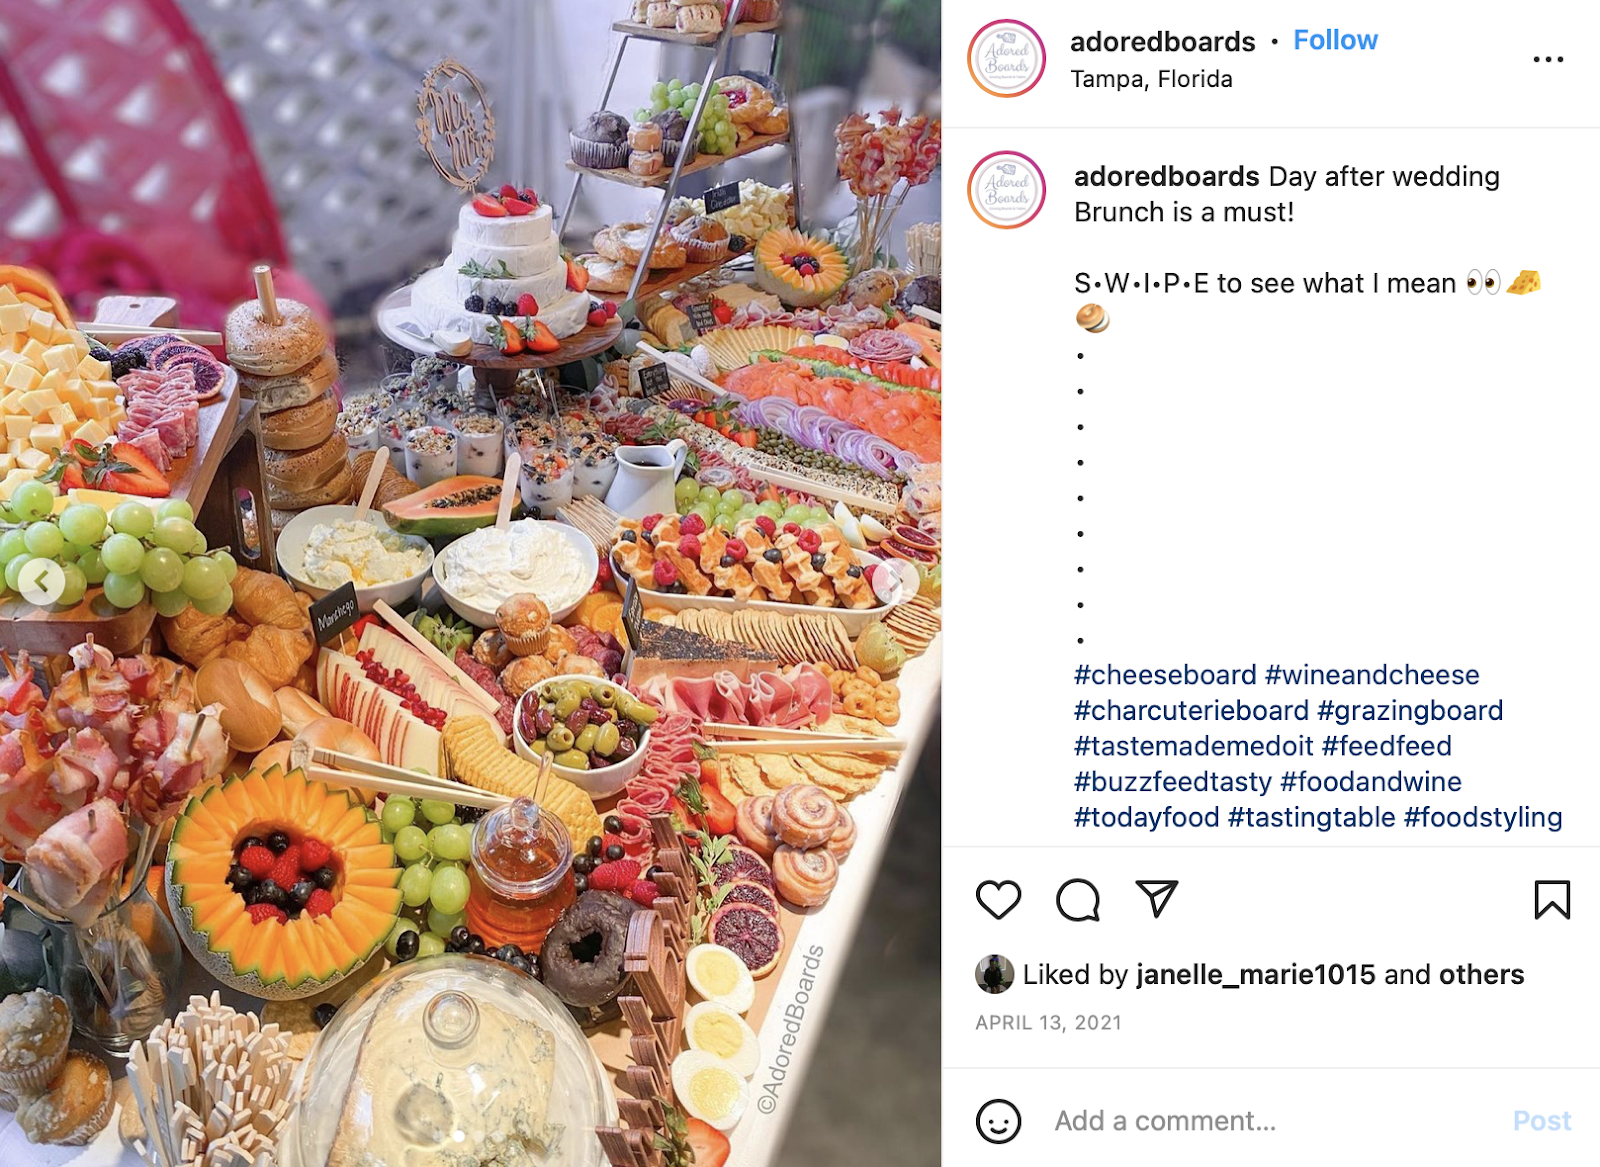1600x1167 pixels.
Task: Open more options three-dot menu
Action: coord(1548,60)
